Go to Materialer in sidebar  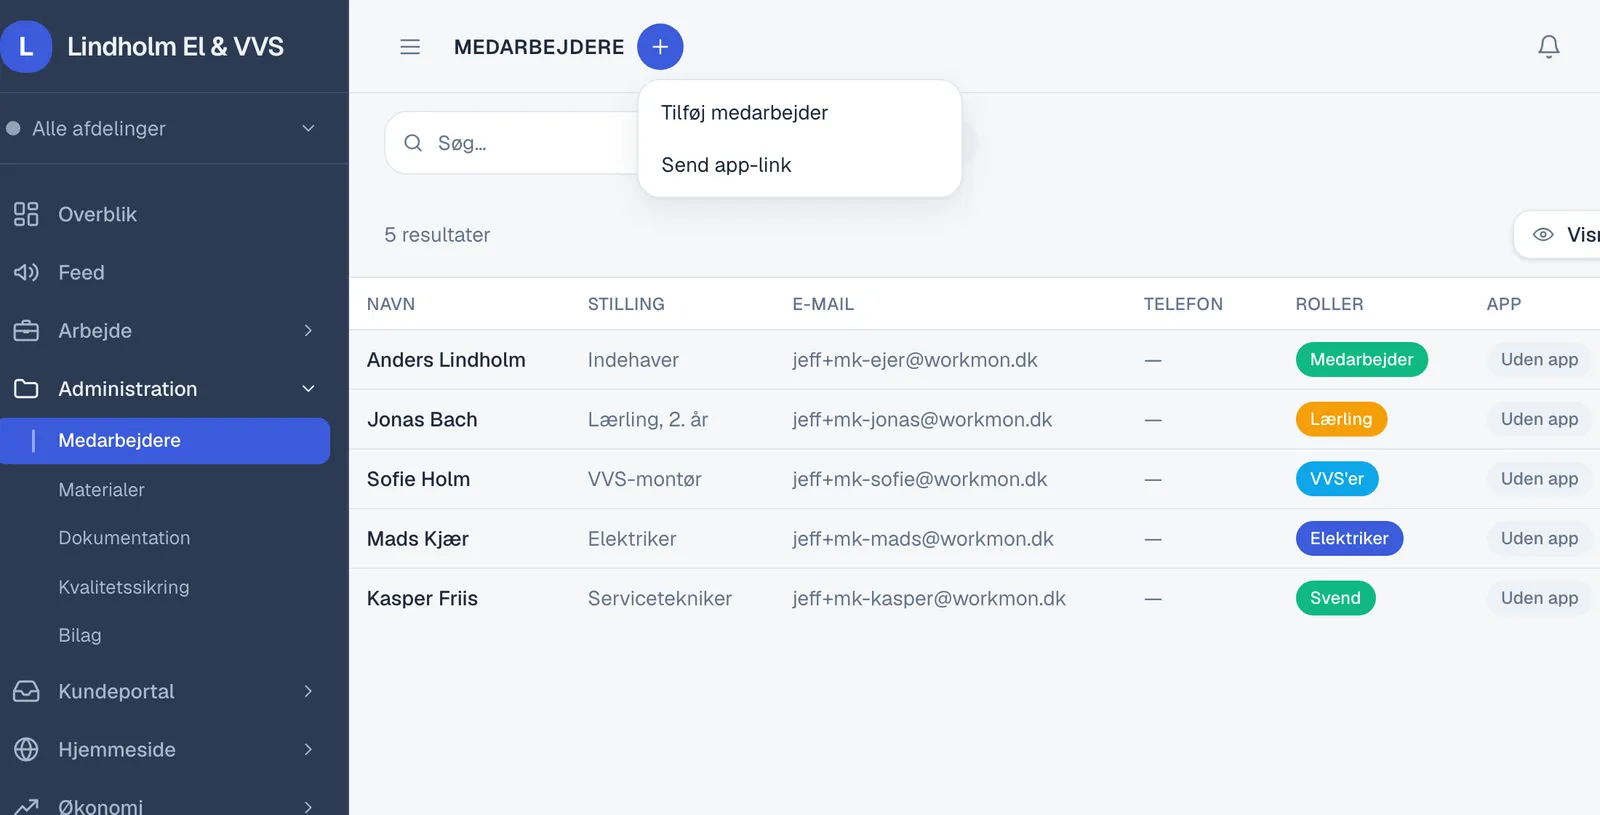101,490
